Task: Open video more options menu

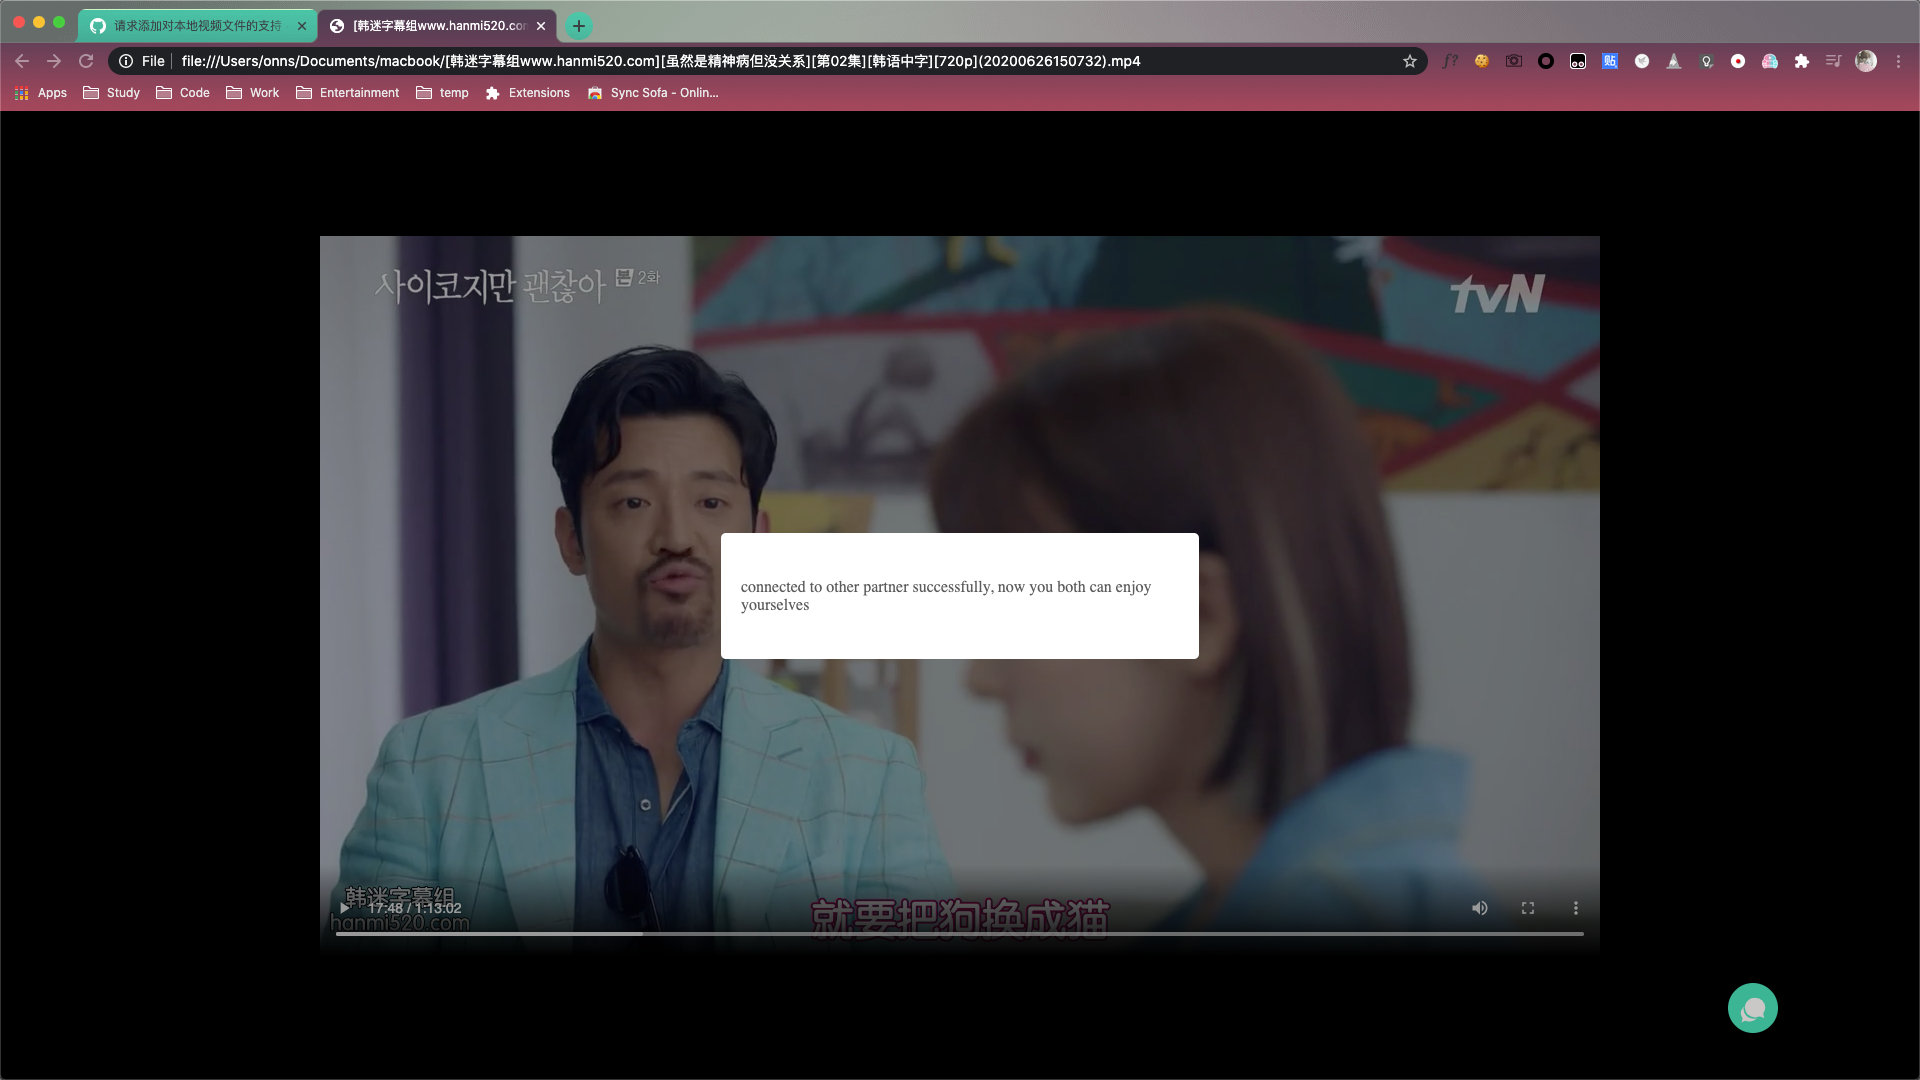Action: pyautogui.click(x=1576, y=908)
